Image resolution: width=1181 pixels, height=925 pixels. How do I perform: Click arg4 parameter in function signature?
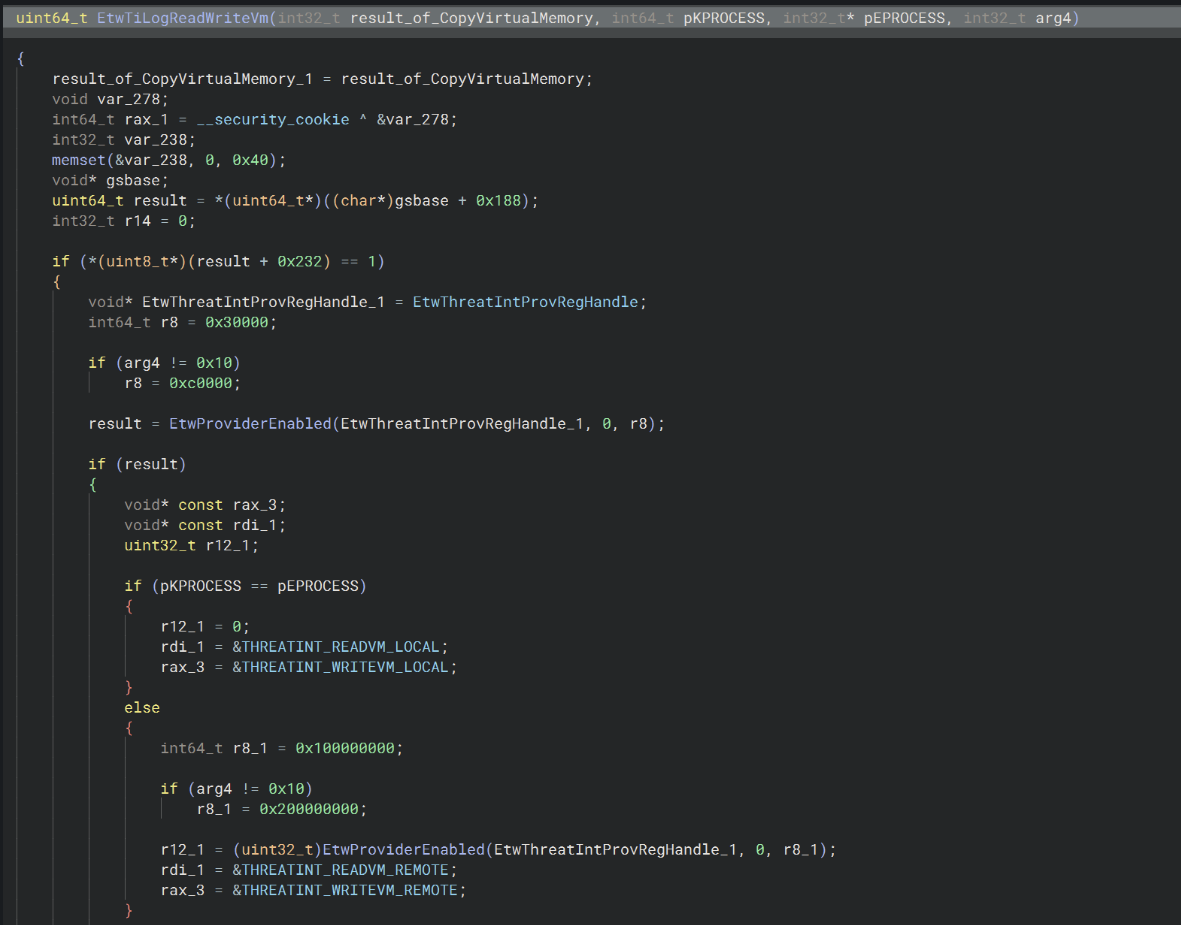click(1051, 19)
